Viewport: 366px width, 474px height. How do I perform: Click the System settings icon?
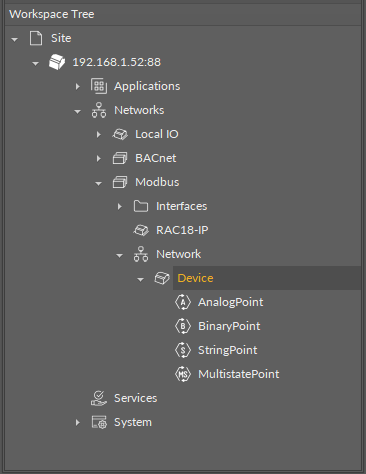(99, 422)
